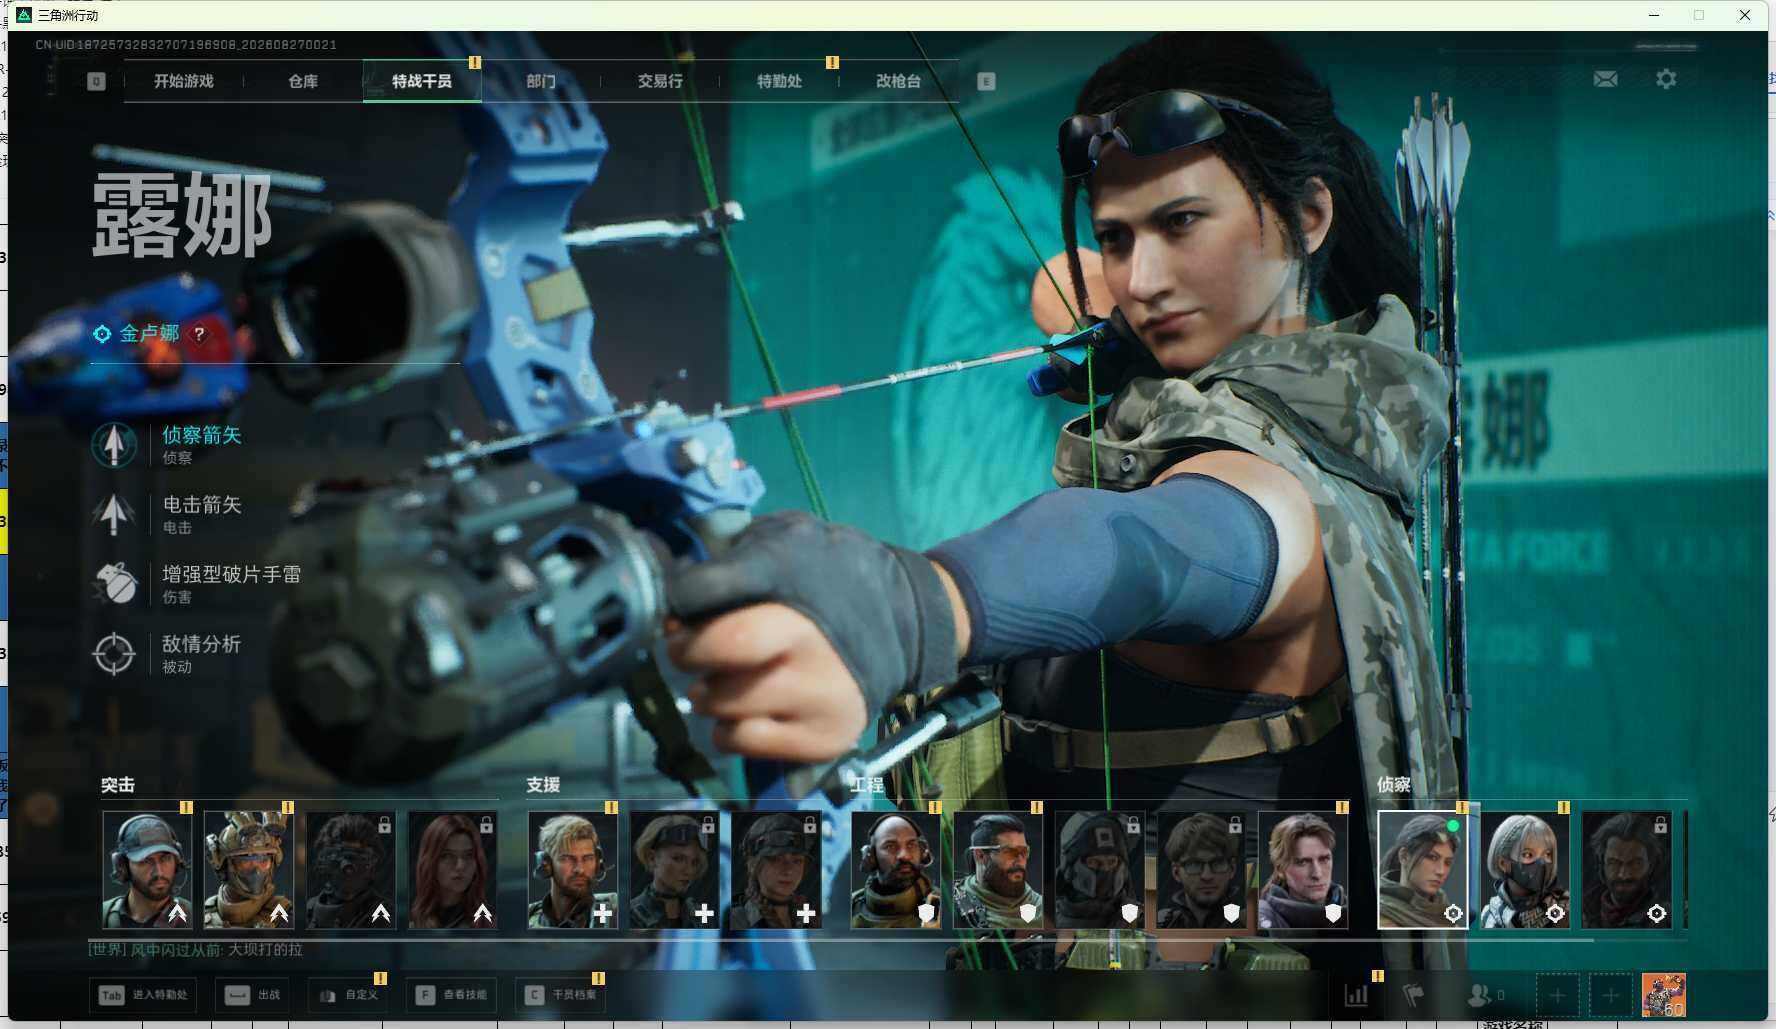
Task: Click the question mark beside 金卢娜
Action: point(199,334)
